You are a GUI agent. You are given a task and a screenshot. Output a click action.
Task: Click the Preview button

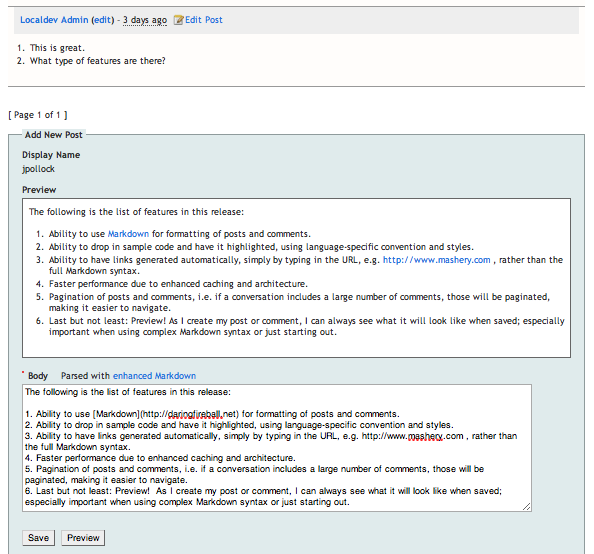[x=83, y=538]
